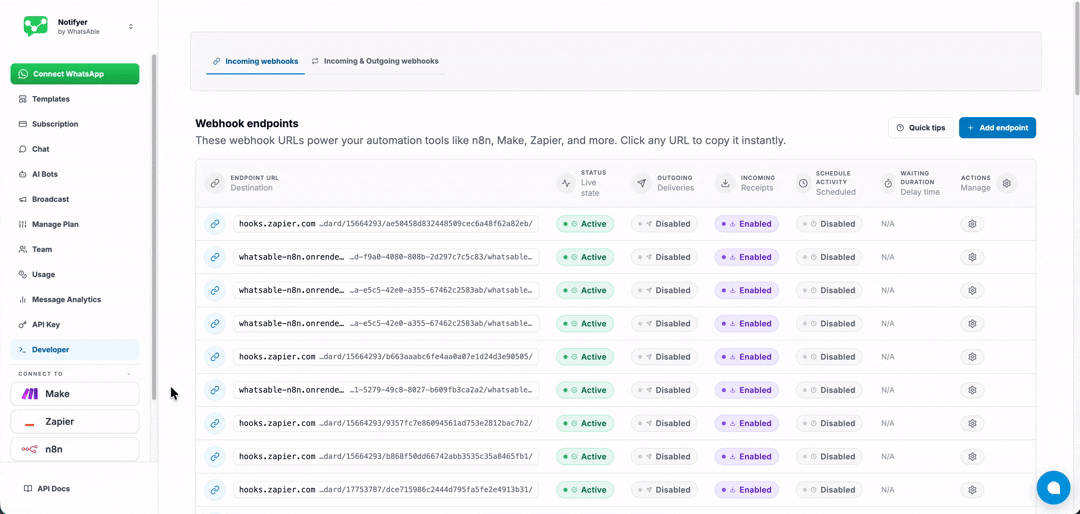Click the Add endpoint button

(x=997, y=127)
